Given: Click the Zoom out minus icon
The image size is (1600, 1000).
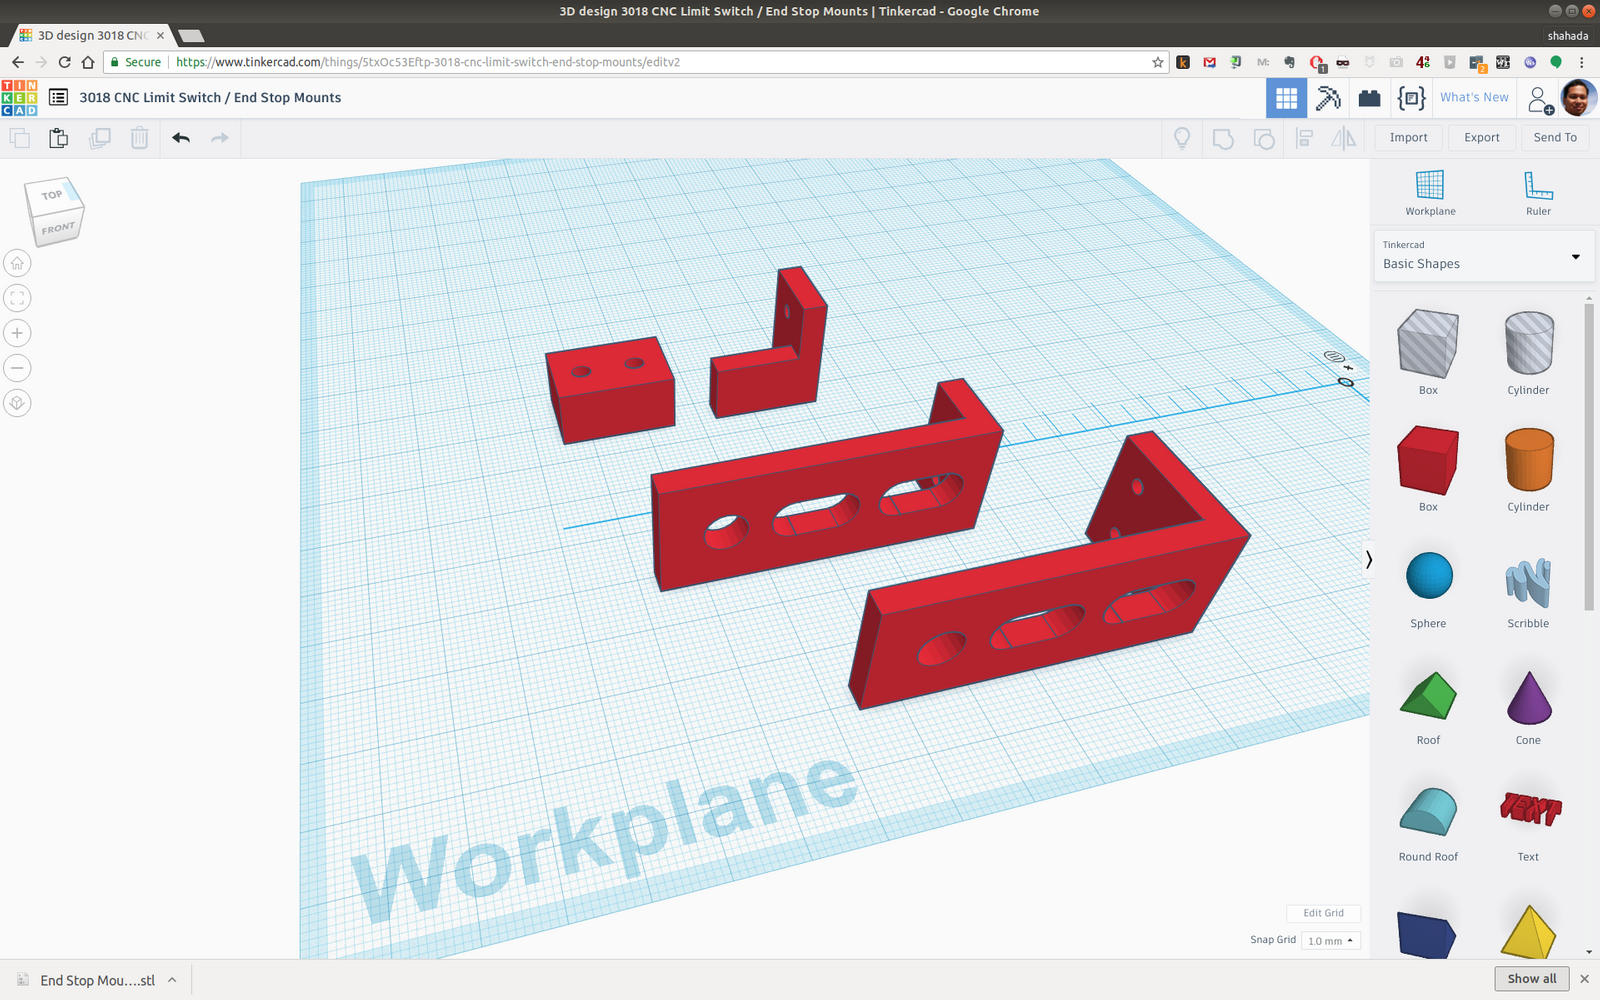Looking at the screenshot, I should point(17,368).
